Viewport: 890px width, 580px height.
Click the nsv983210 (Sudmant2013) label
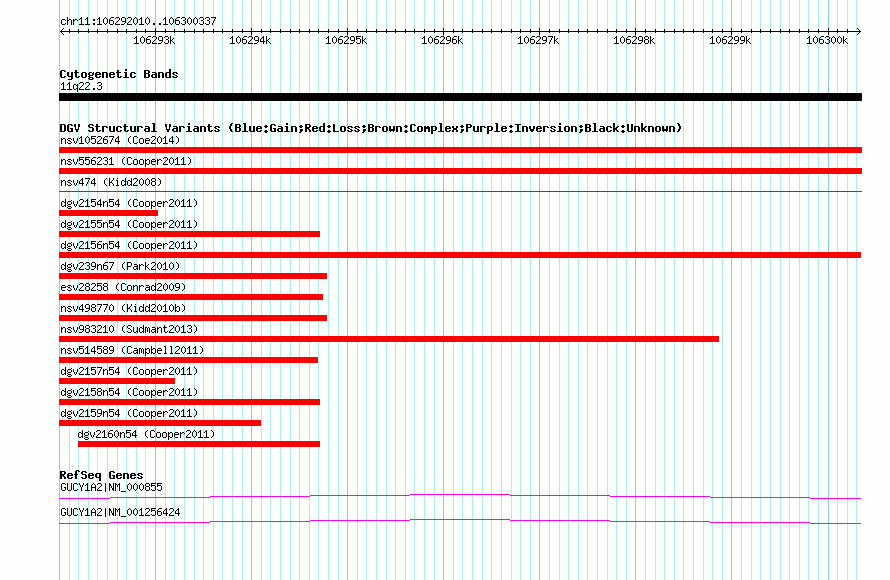pyautogui.click(x=129, y=329)
